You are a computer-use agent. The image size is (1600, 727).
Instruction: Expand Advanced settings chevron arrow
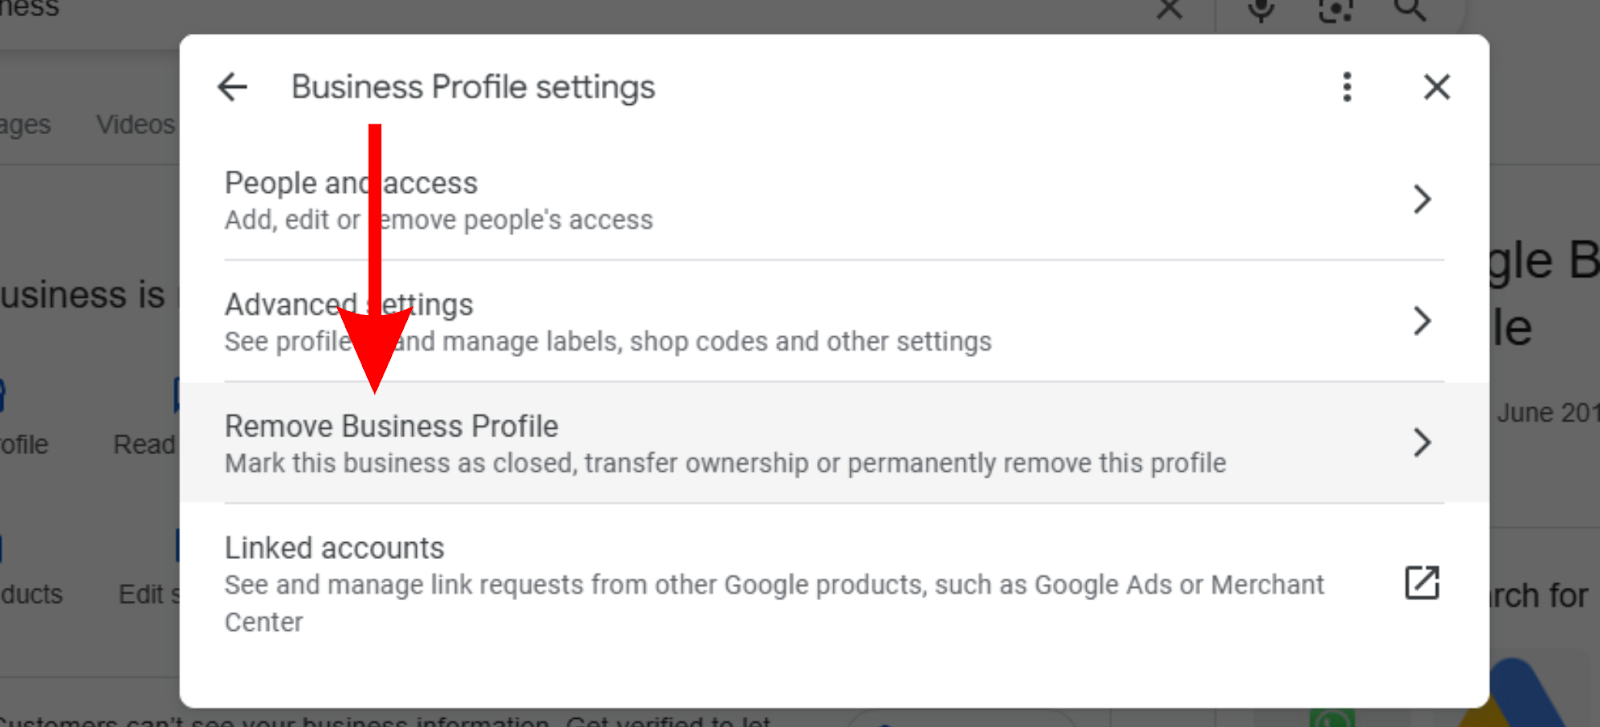tap(1422, 321)
